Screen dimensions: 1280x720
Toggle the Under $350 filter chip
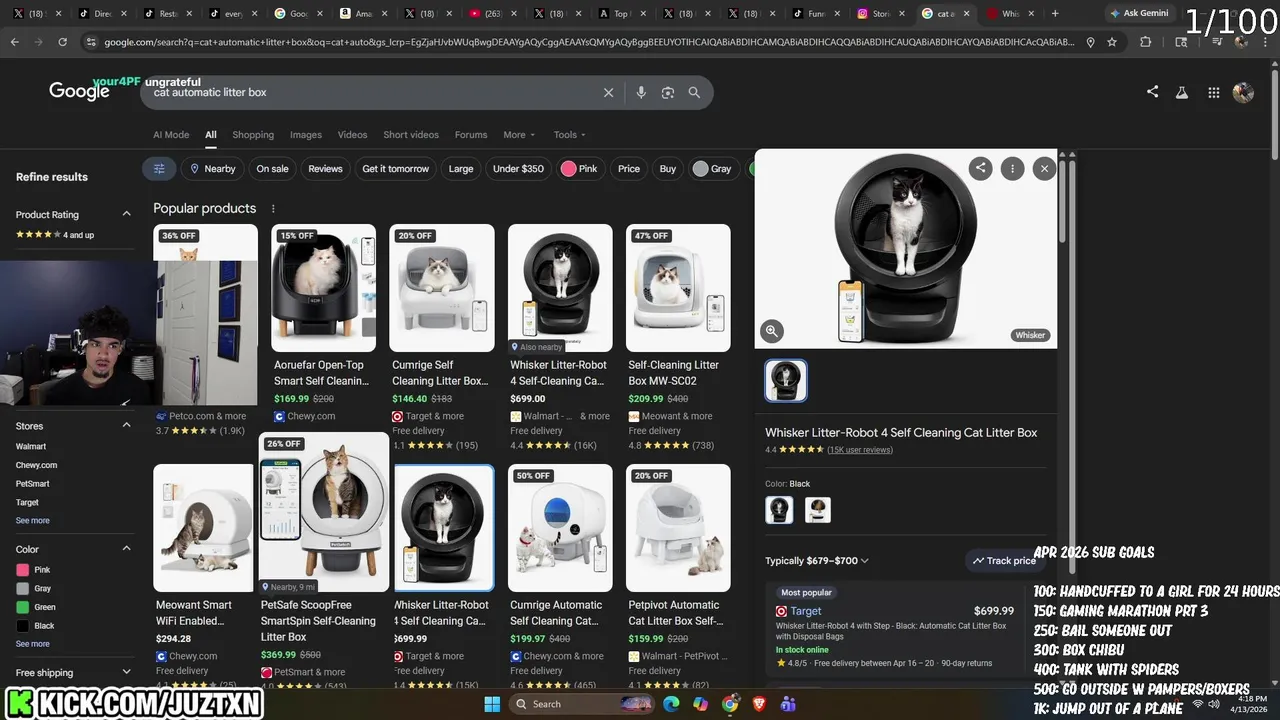point(518,169)
